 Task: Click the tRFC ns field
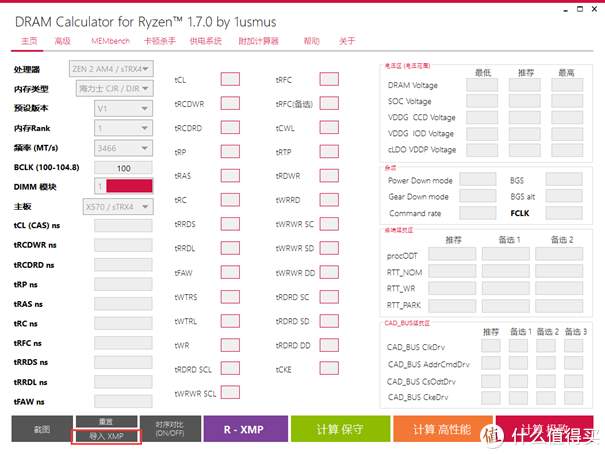click(123, 343)
